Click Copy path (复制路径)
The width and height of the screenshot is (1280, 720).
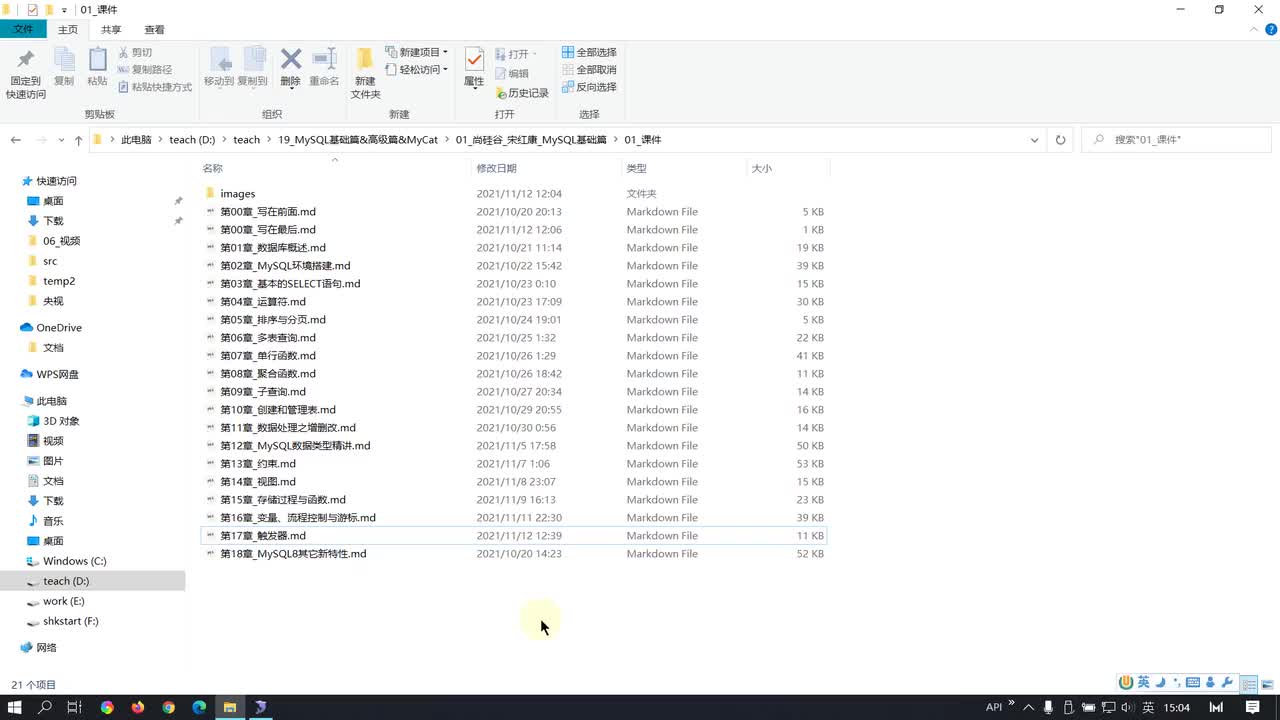[x=145, y=69]
